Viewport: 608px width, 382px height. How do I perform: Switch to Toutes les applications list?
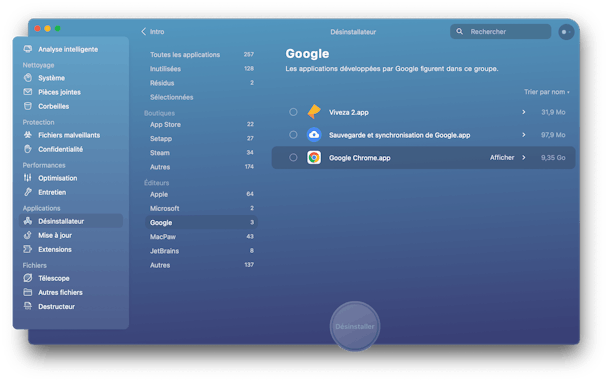point(201,55)
